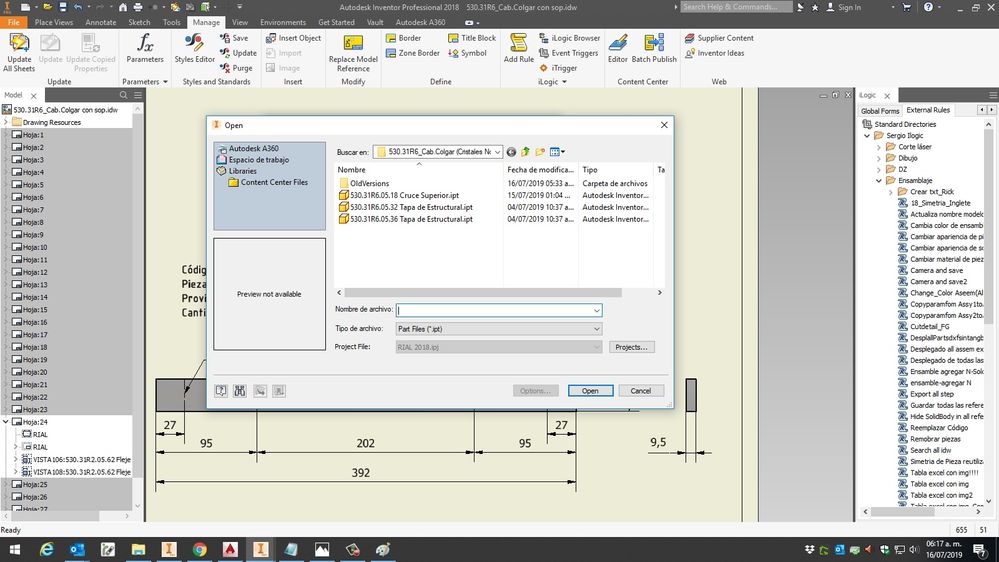
Task: Open Supplier Content
Action: coord(719,38)
